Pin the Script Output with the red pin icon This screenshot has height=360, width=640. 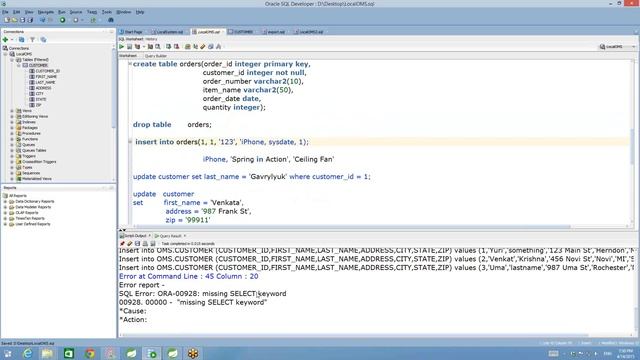tap(122, 244)
